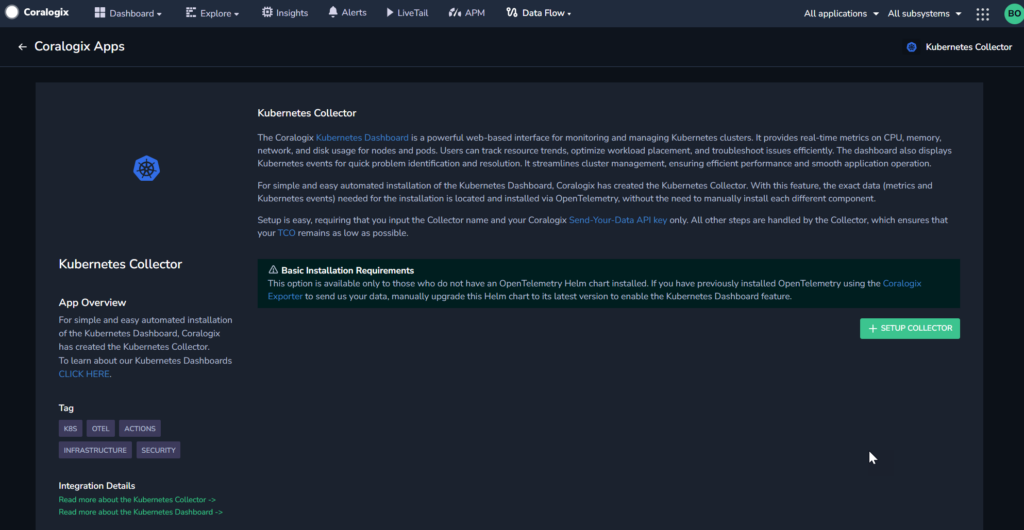This screenshot has width=1024, height=530.
Task: Click the APM gauge icon
Action: tap(455, 12)
